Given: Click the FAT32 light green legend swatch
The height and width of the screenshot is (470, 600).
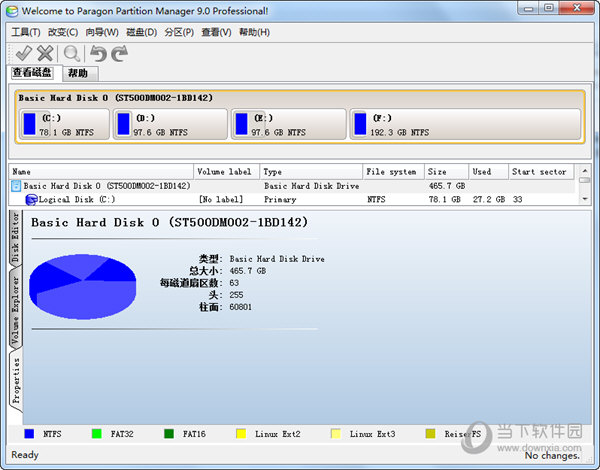Looking at the screenshot, I should pos(97,434).
